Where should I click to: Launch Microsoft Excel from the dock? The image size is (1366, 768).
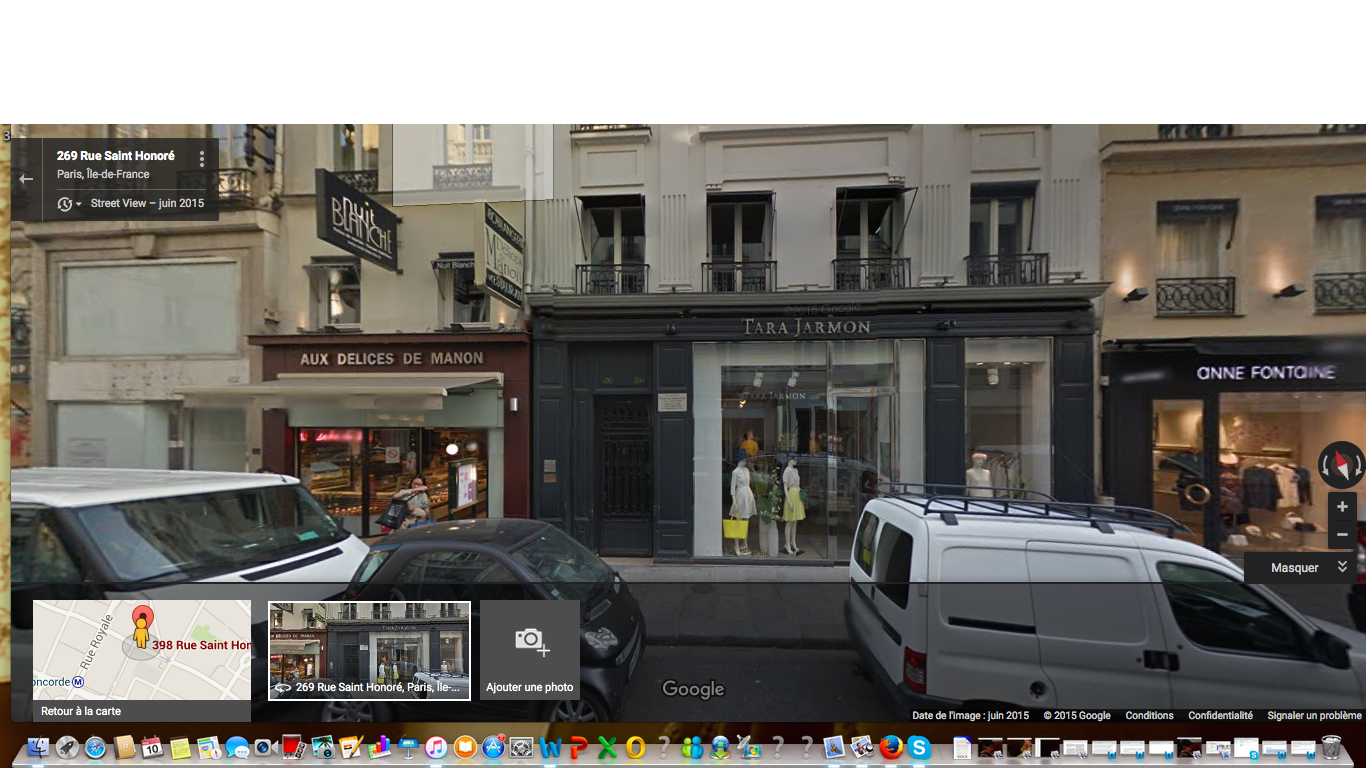[x=607, y=748]
